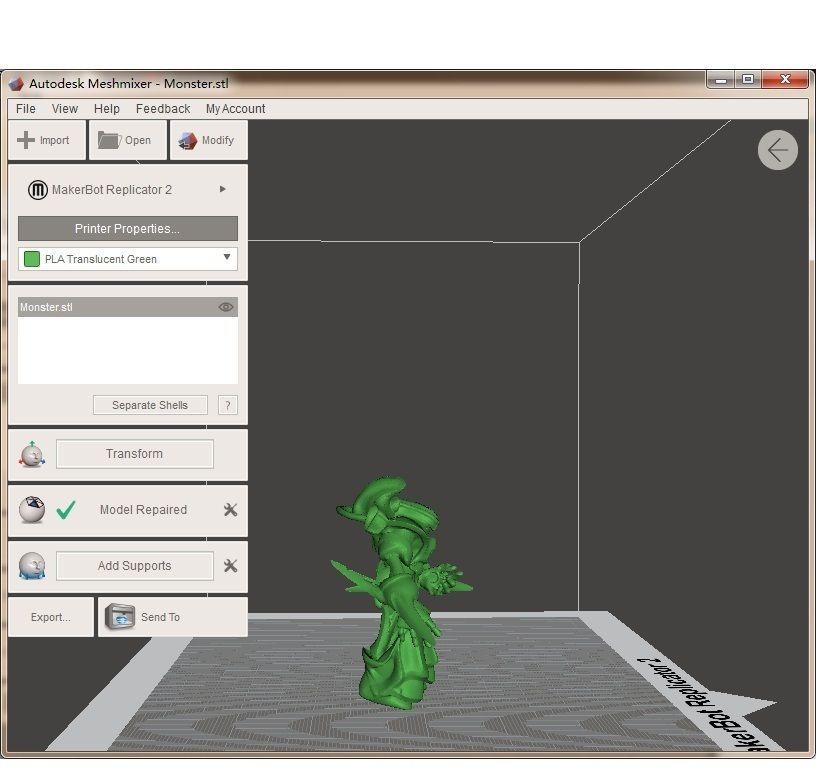The height and width of the screenshot is (779, 816).
Task: Close the Meshmixer window
Action: pyautogui.click(x=785, y=80)
